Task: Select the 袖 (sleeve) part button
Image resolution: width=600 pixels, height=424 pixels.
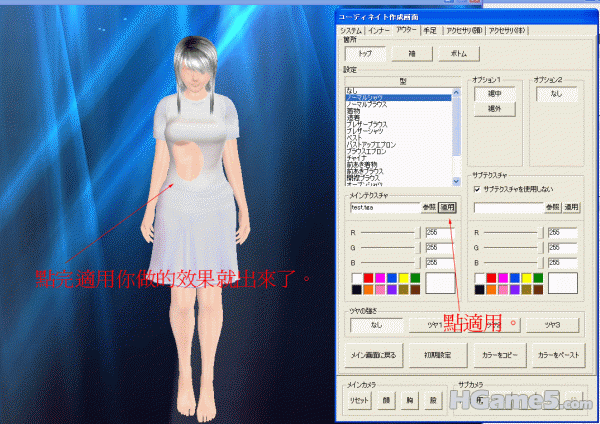Action: pyautogui.click(x=410, y=54)
